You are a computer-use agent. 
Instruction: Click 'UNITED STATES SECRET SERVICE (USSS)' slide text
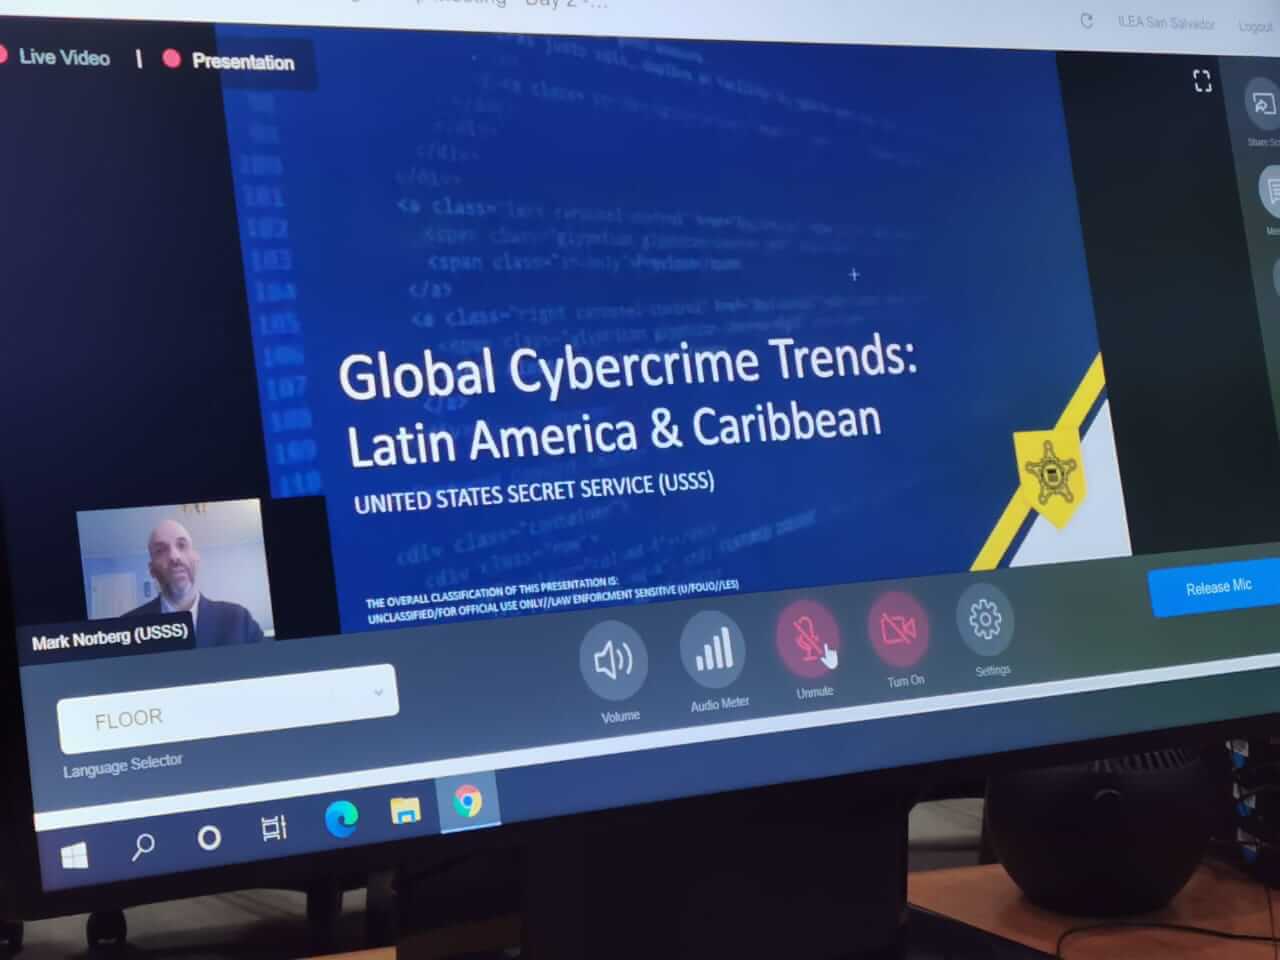534,492
